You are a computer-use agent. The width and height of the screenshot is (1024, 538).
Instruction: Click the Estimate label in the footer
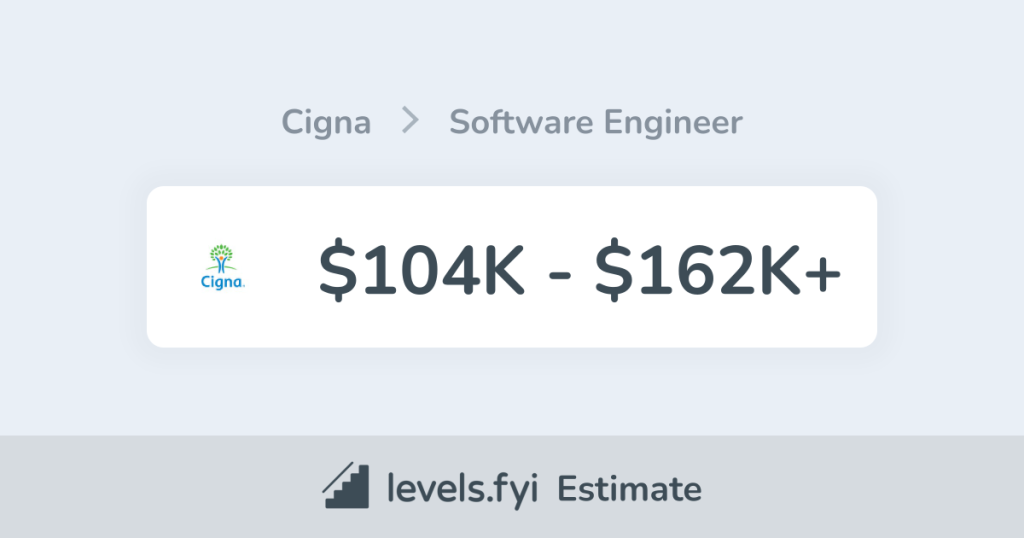629,489
